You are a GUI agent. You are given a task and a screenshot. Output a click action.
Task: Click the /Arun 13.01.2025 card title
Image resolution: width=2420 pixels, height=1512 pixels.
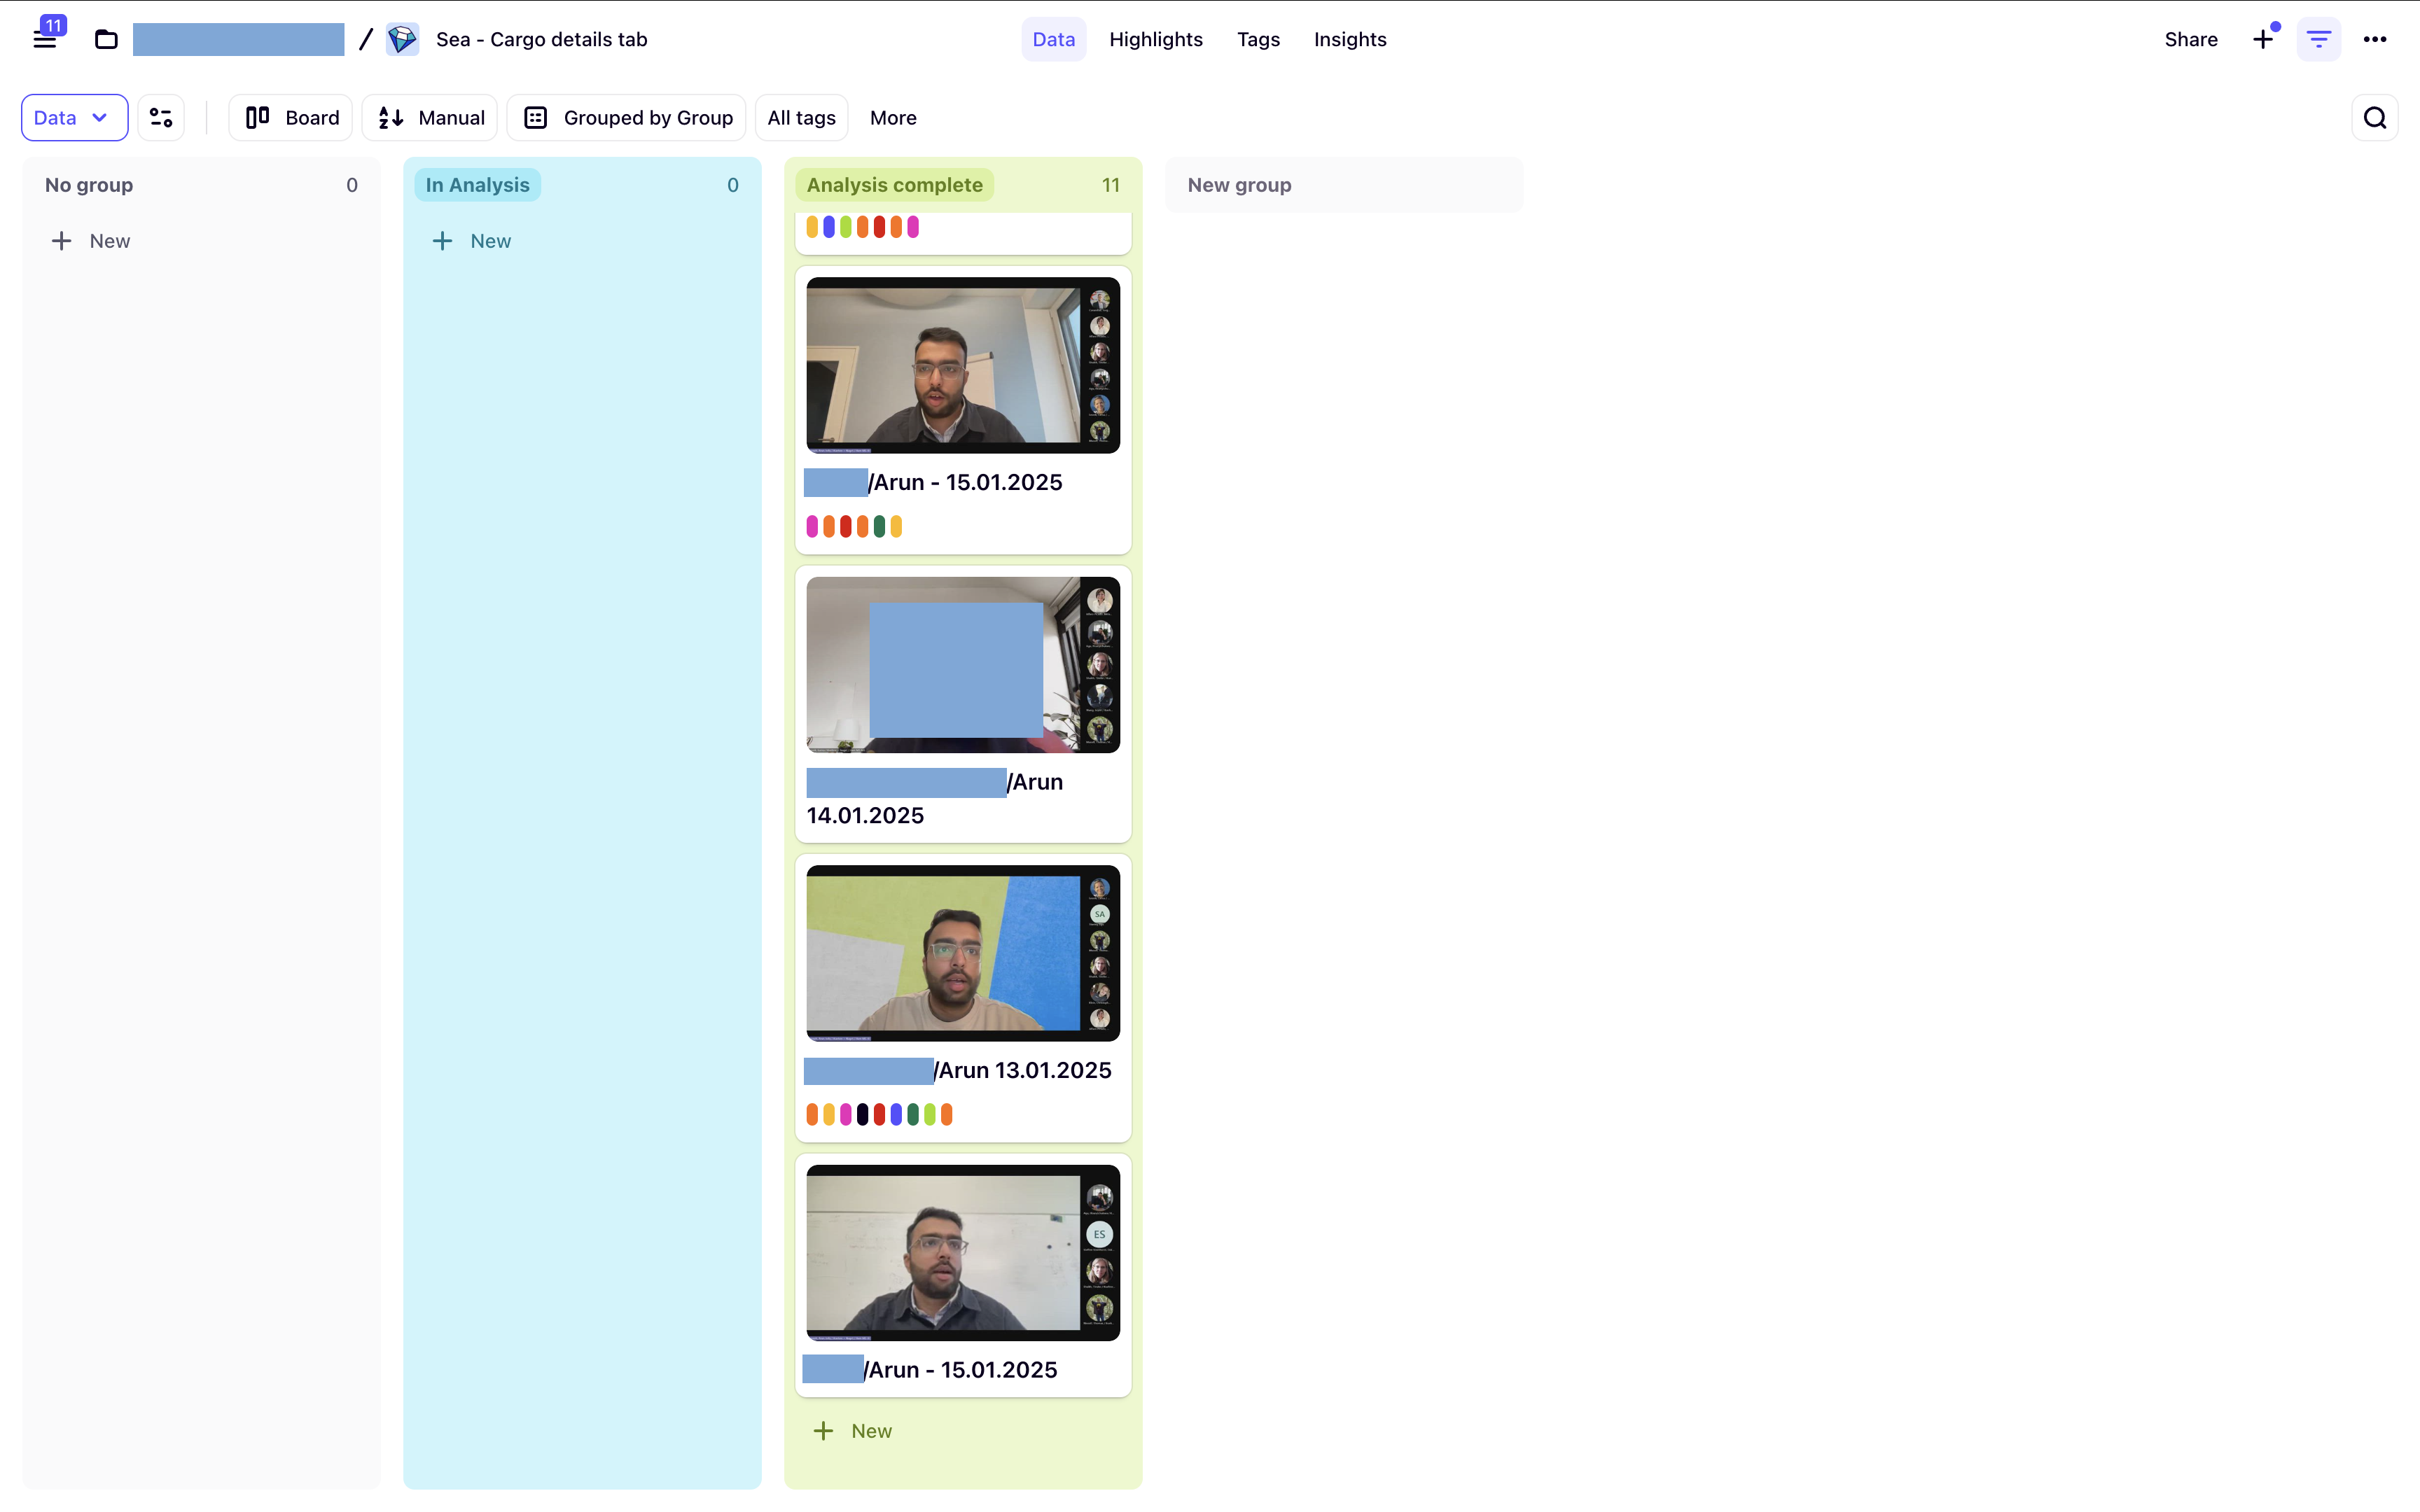(x=958, y=1071)
